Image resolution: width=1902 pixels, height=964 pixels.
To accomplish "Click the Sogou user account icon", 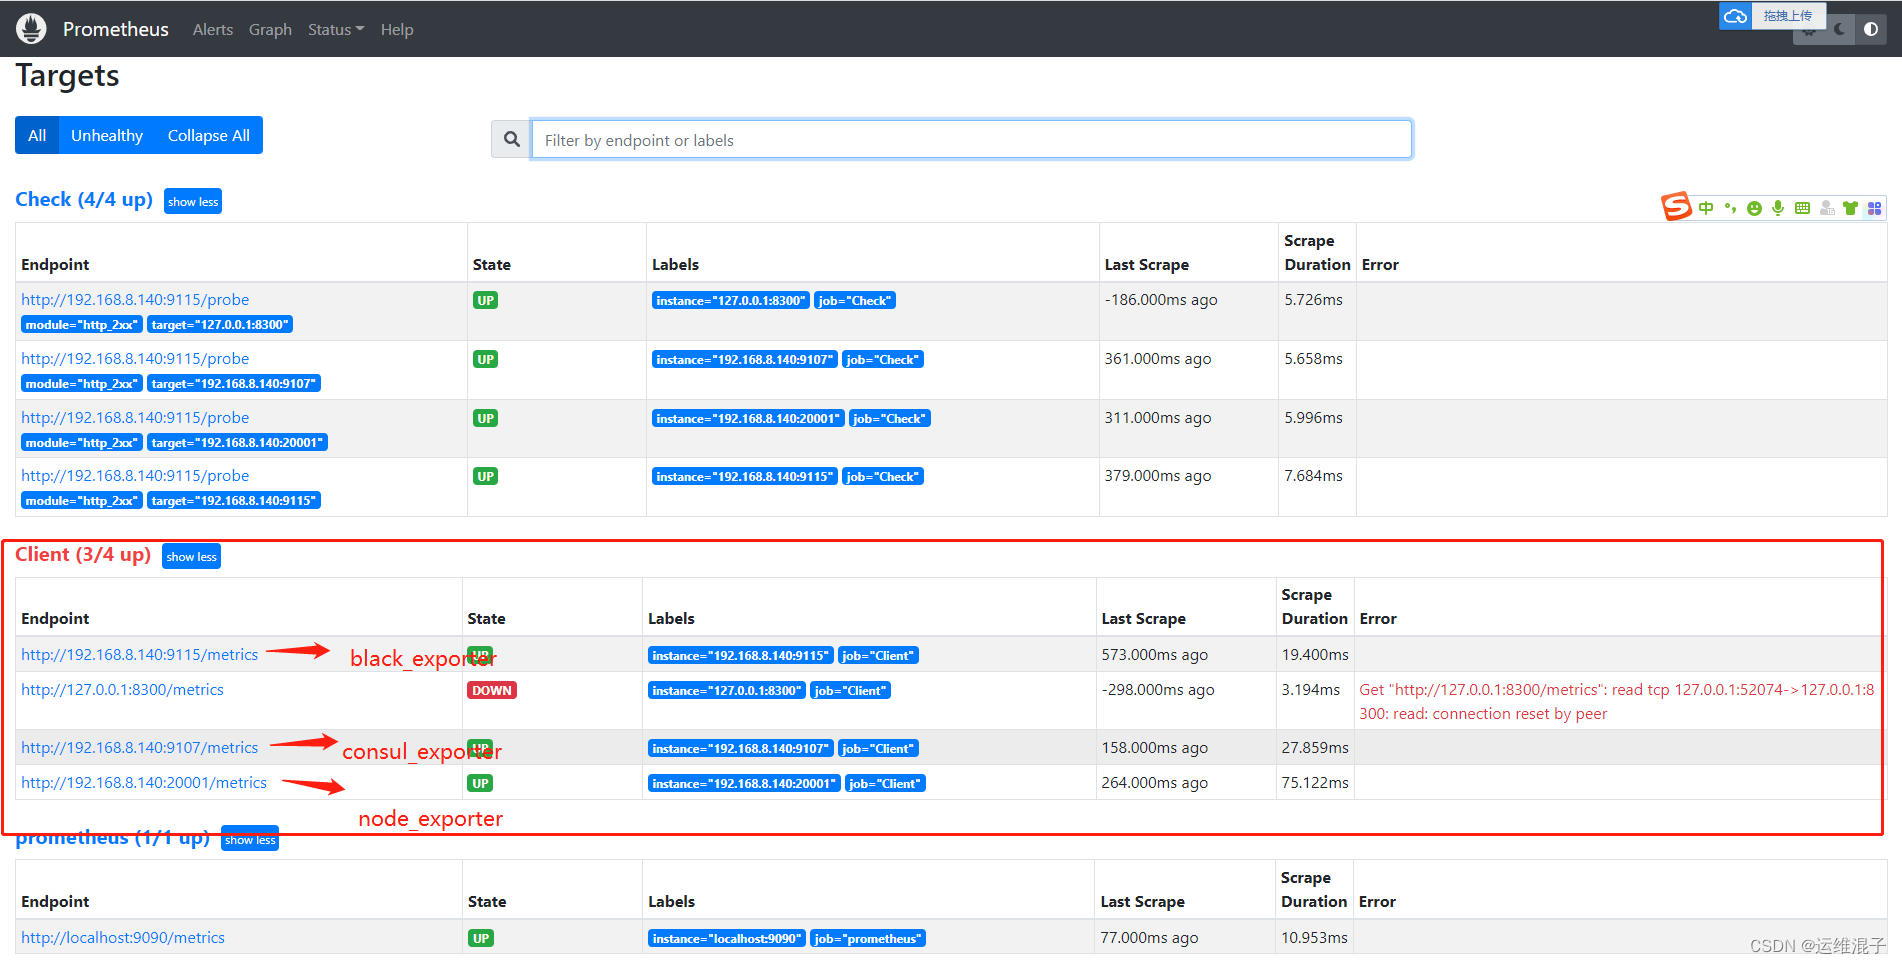I will [x=1827, y=208].
